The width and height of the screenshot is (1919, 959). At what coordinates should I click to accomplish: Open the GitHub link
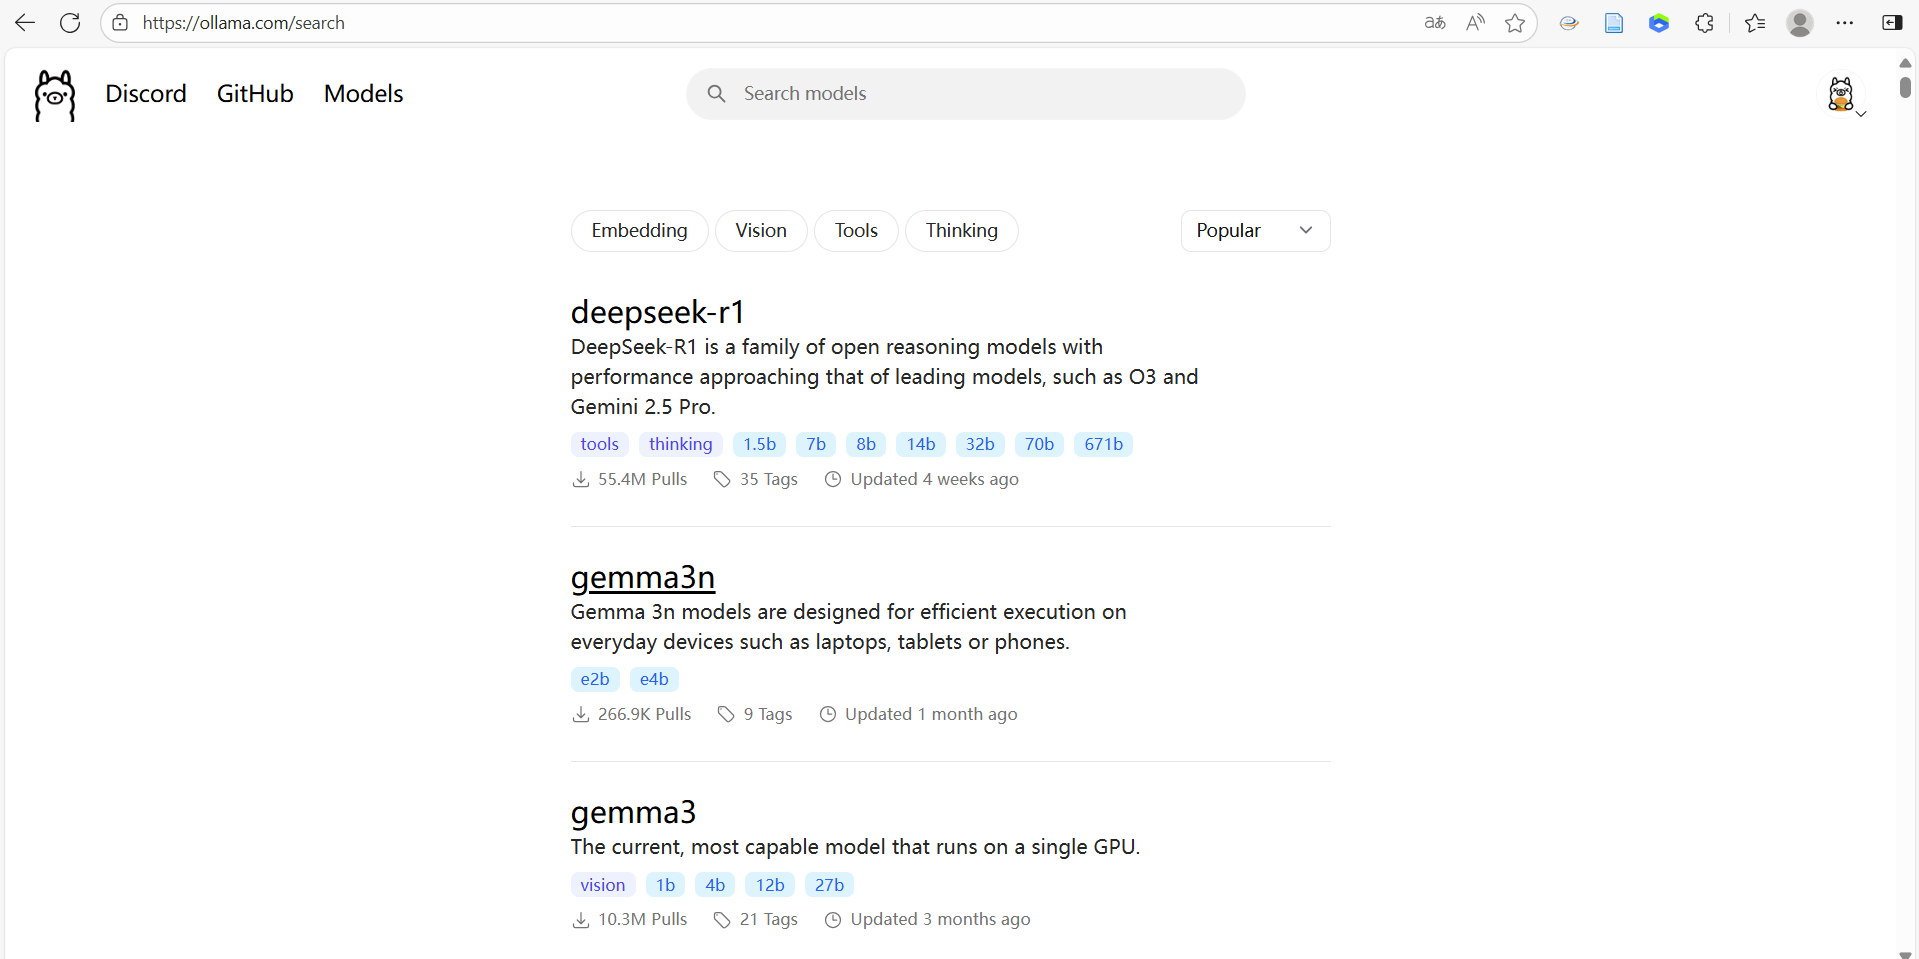click(x=255, y=94)
